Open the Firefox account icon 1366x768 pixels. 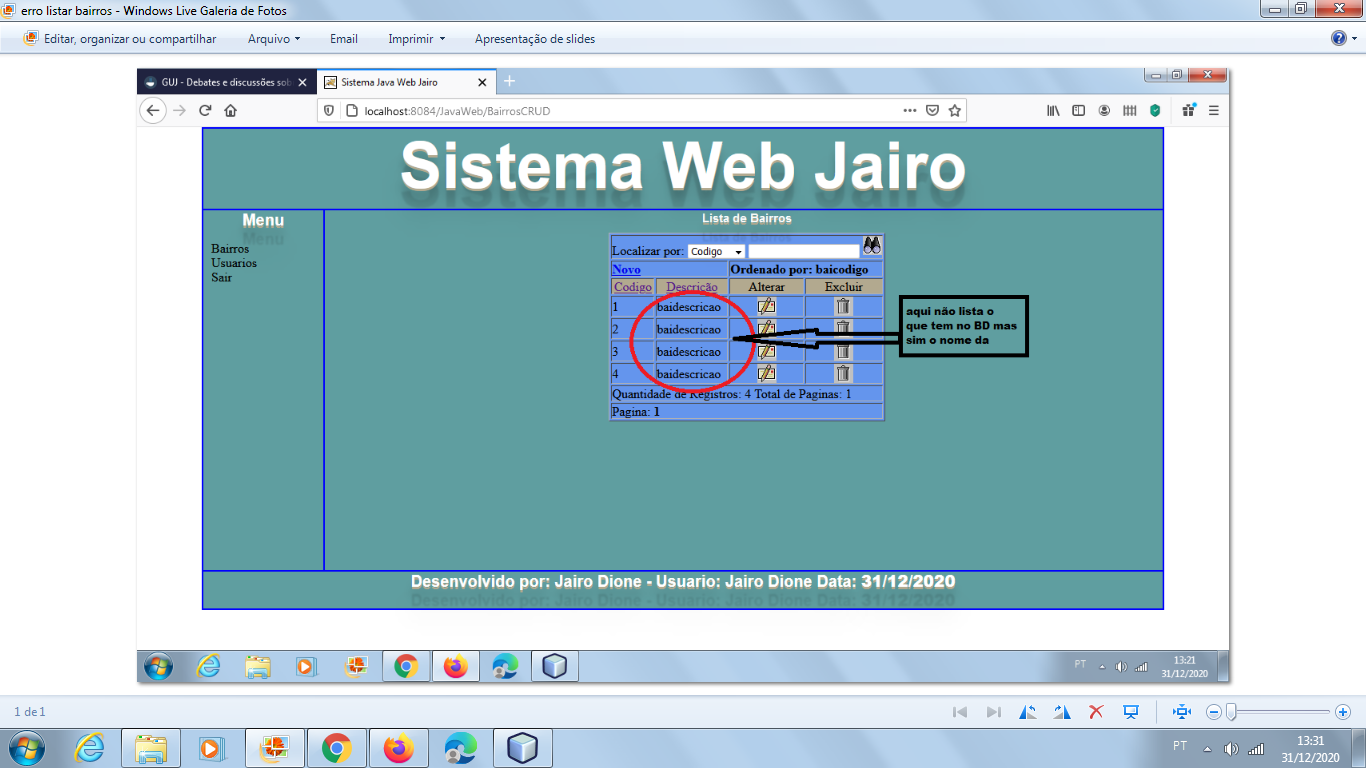click(x=1104, y=111)
